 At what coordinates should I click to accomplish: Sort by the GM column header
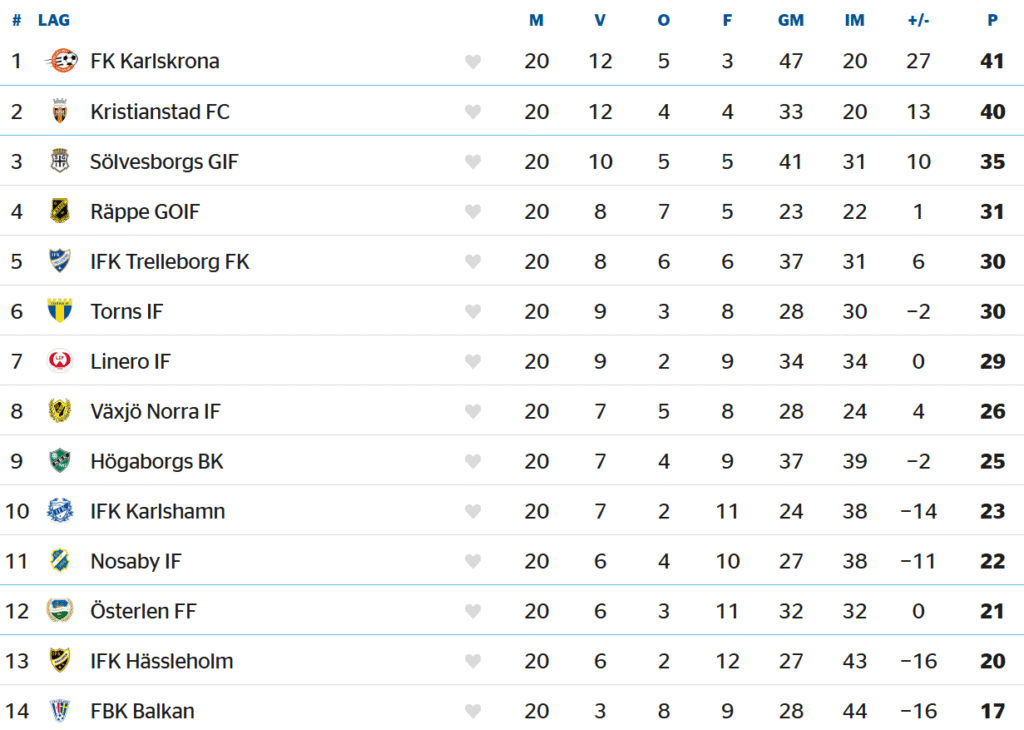click(x=790, y=20)
